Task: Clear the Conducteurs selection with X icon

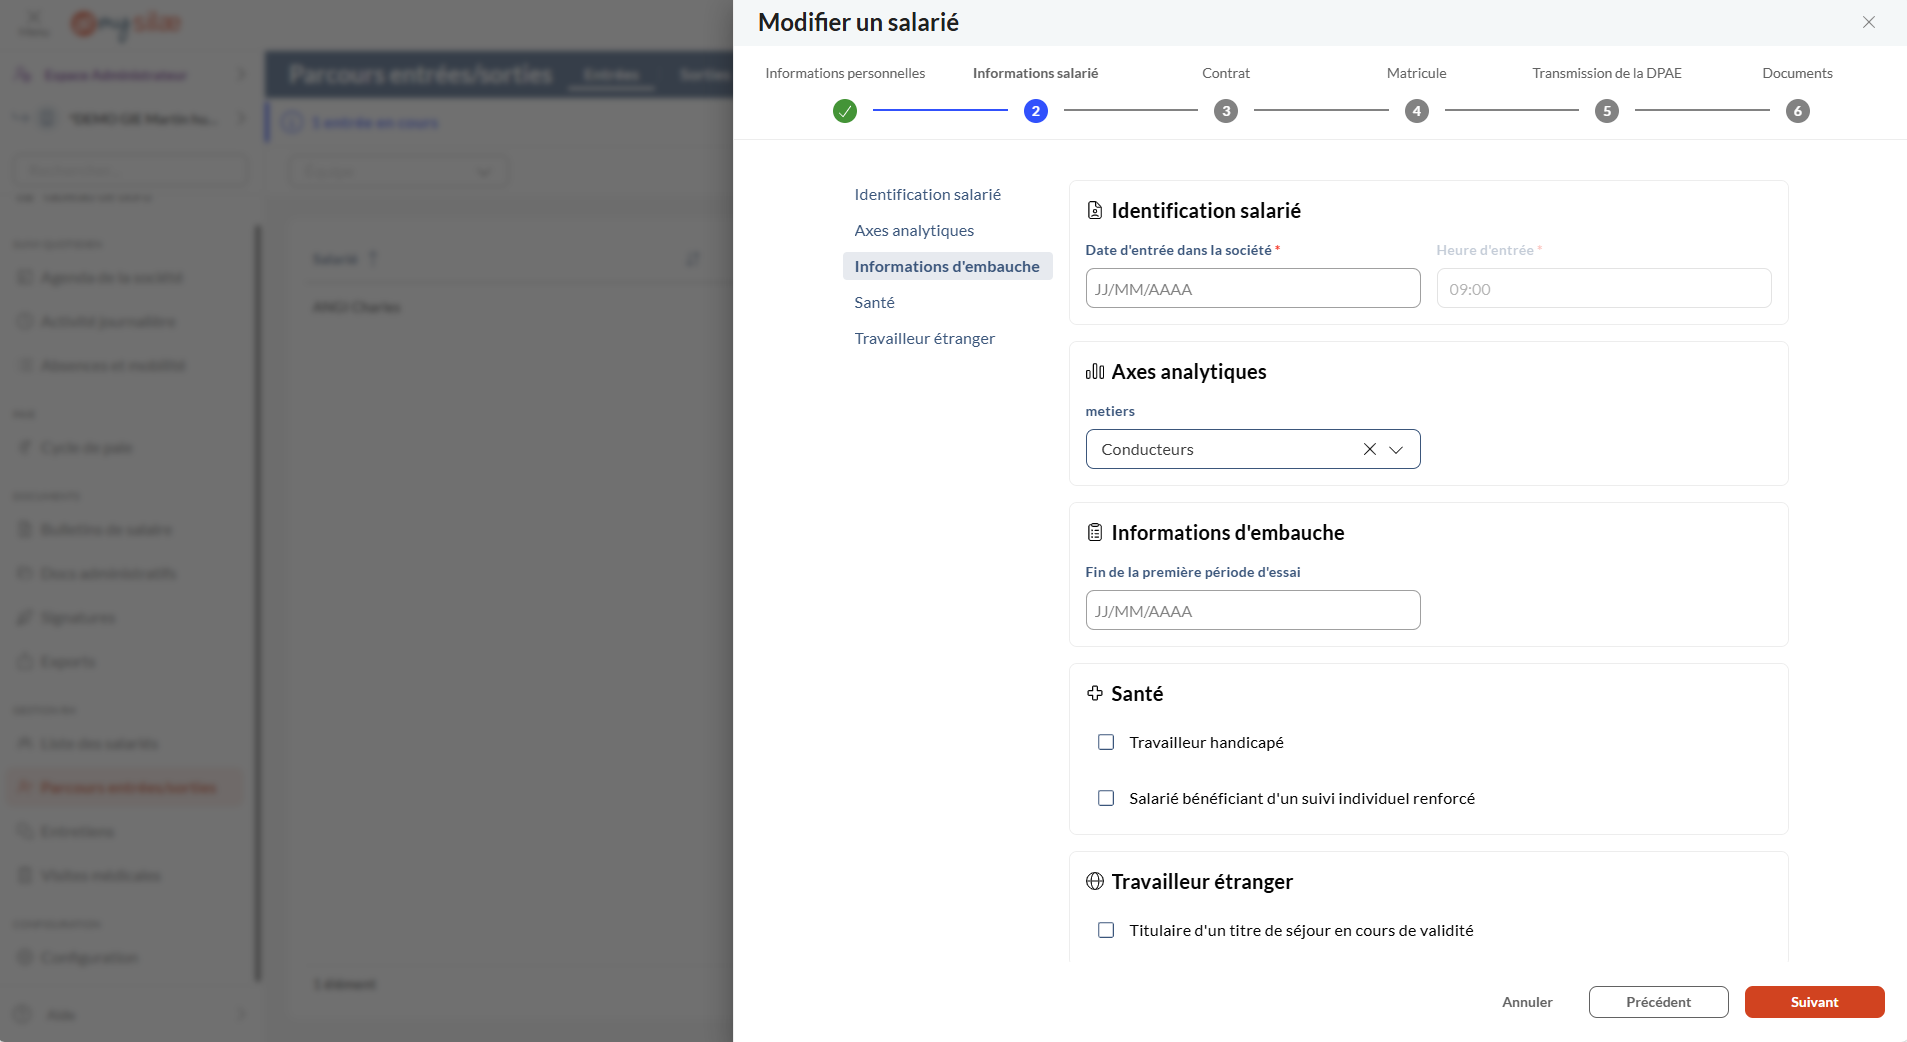Action: (x=1370, y=449)
